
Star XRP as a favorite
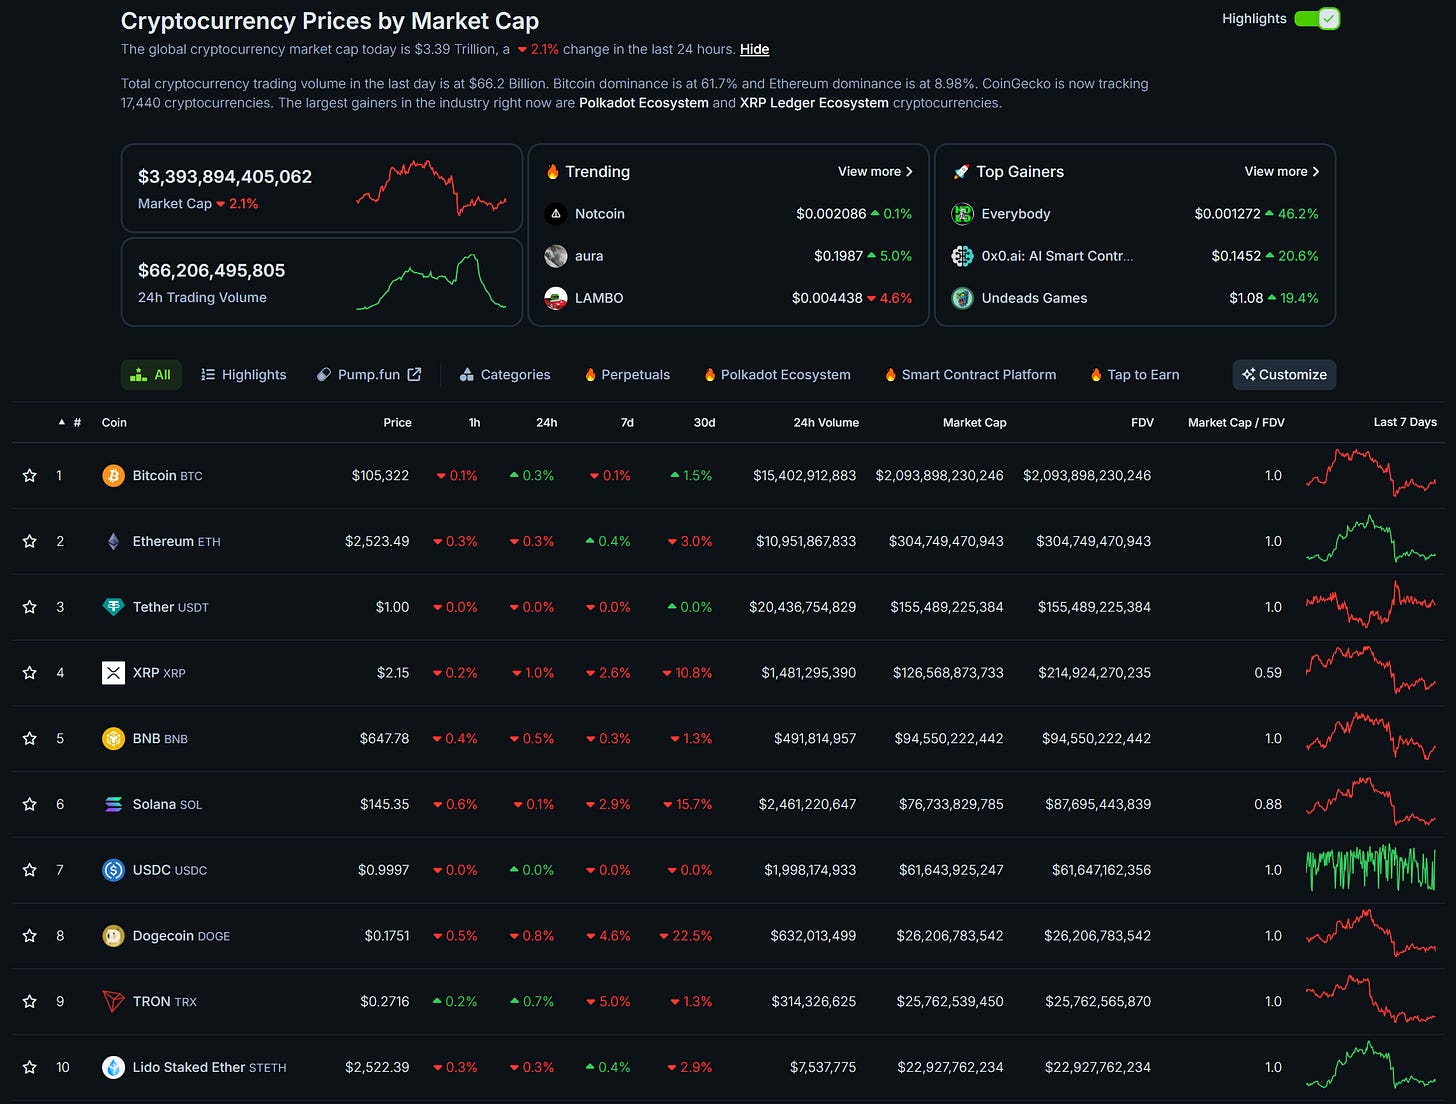[x=30, y=673]
